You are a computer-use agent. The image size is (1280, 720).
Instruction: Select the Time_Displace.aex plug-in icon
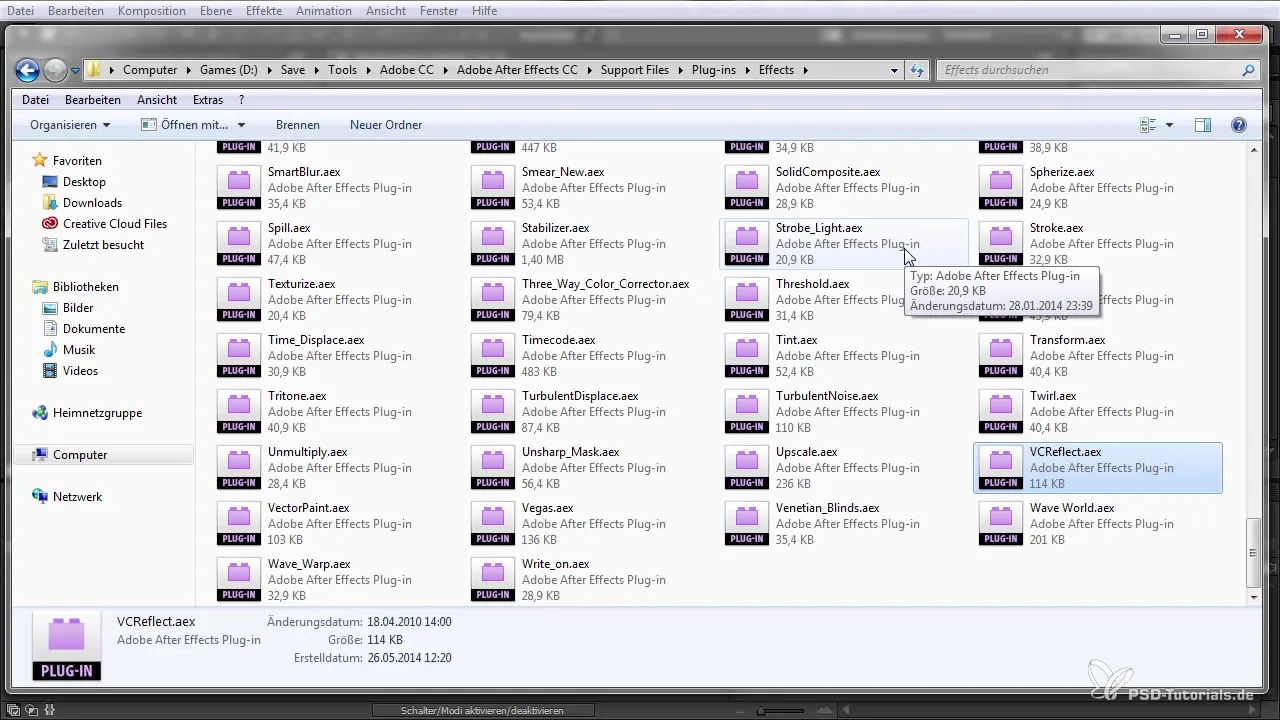(238, 356)
